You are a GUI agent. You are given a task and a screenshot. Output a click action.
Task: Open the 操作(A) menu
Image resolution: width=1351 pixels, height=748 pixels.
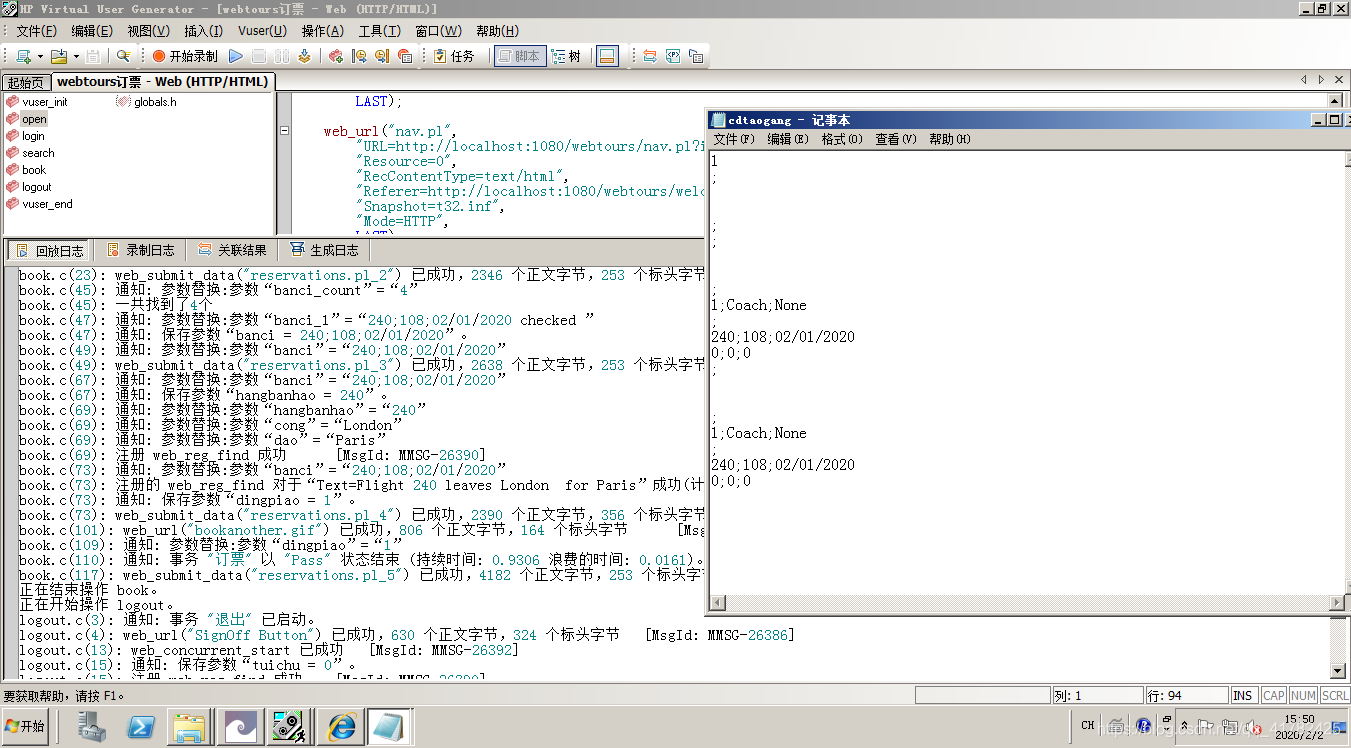point(322,31)
